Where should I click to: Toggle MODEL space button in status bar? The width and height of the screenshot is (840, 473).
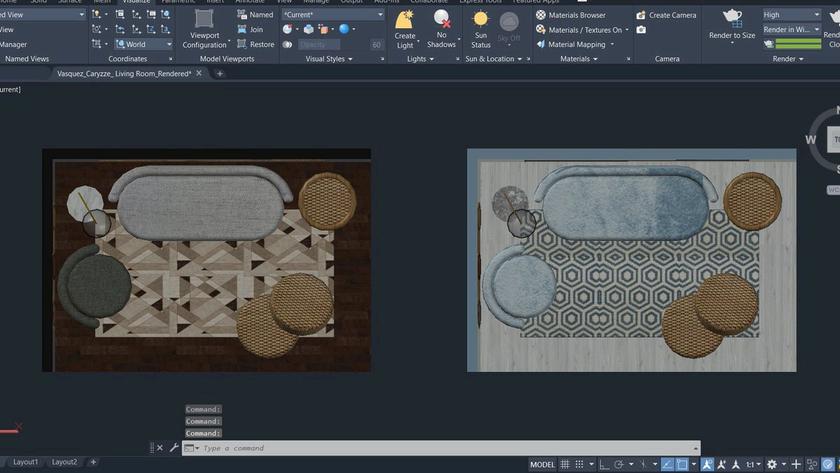(542, 464)
